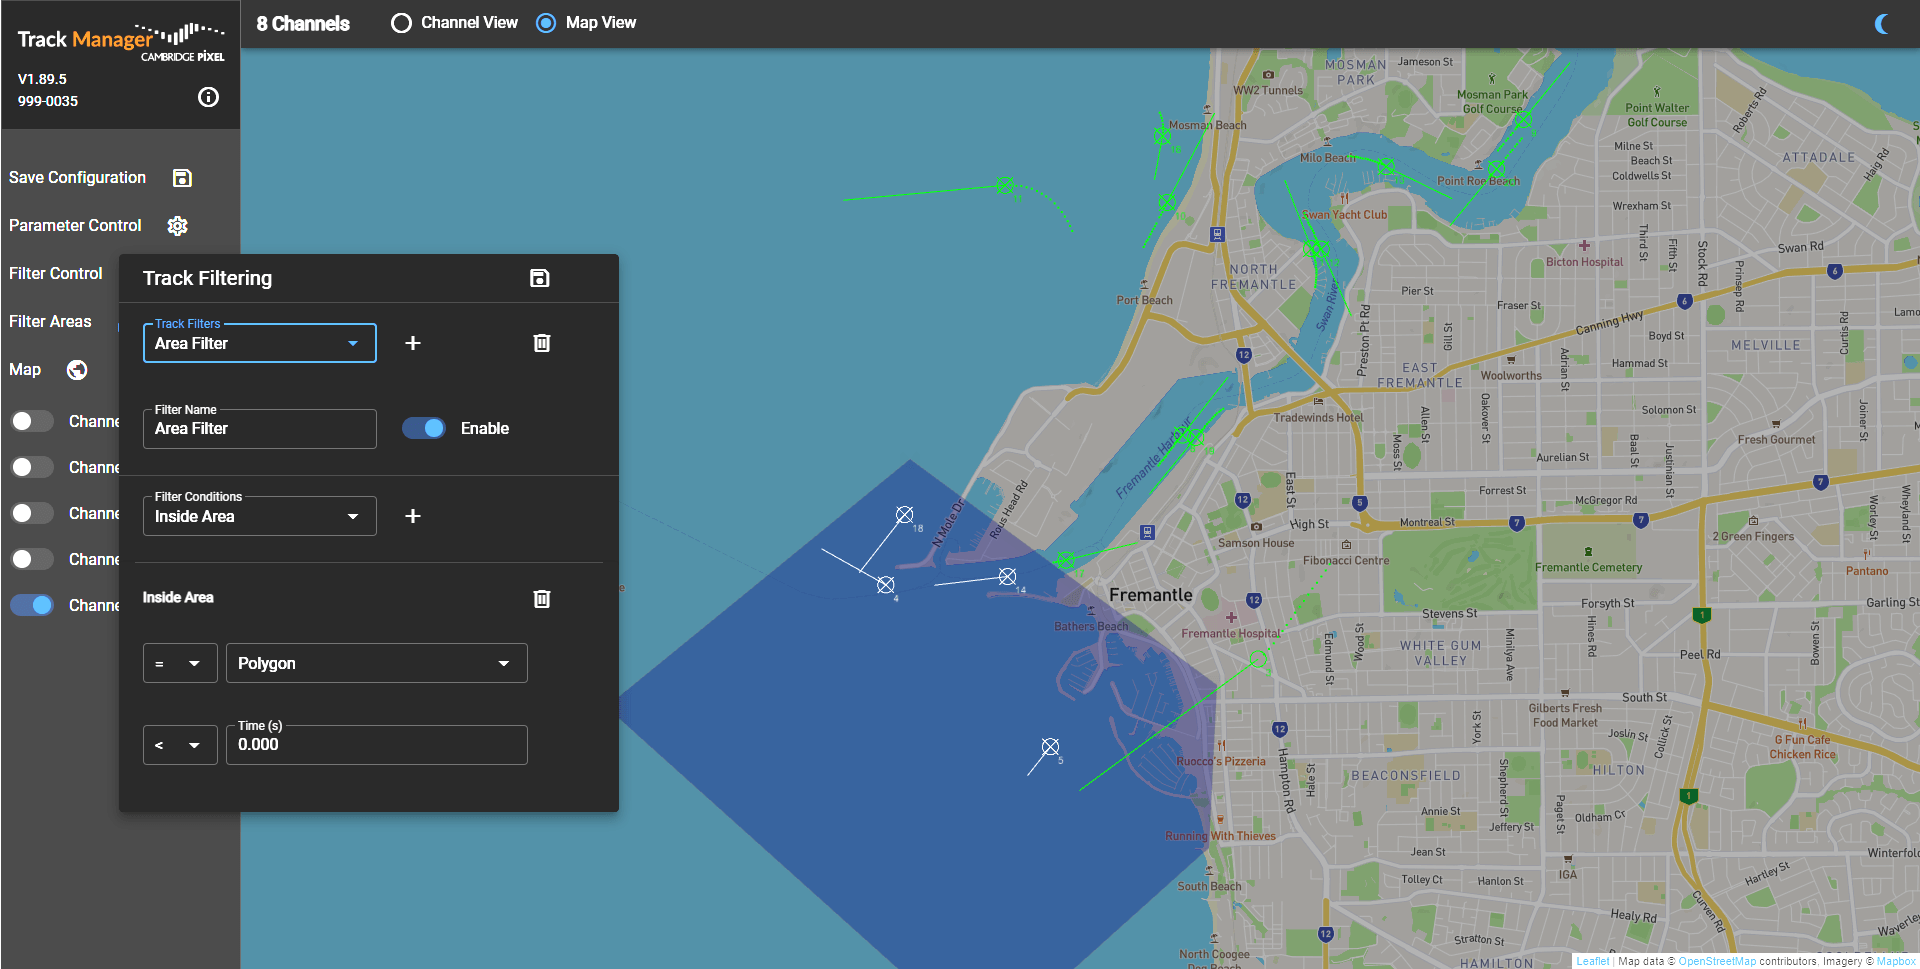
Task: Delete the Area Filter using trash icon
Action: (542, 343)
